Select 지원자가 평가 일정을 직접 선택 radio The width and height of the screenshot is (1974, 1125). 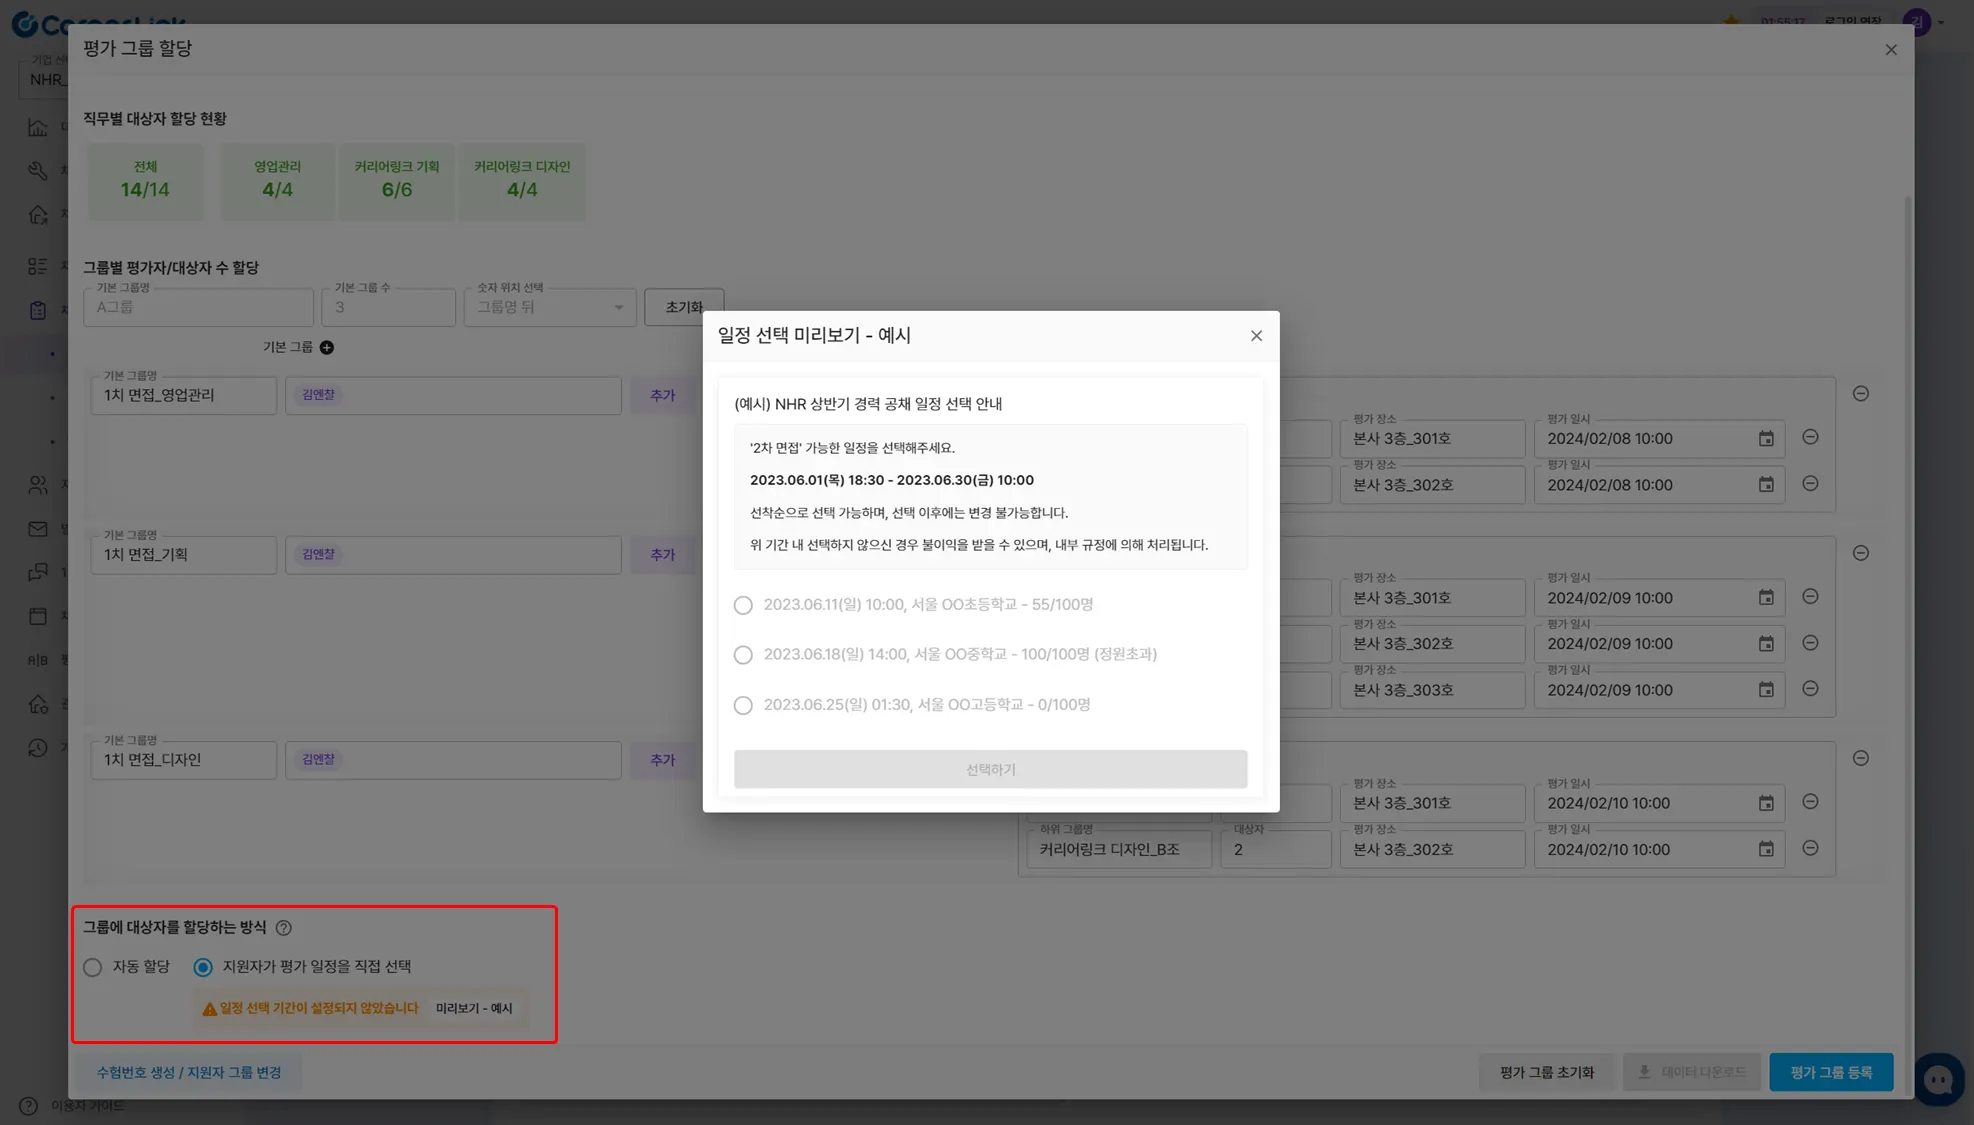coord(203,967)
